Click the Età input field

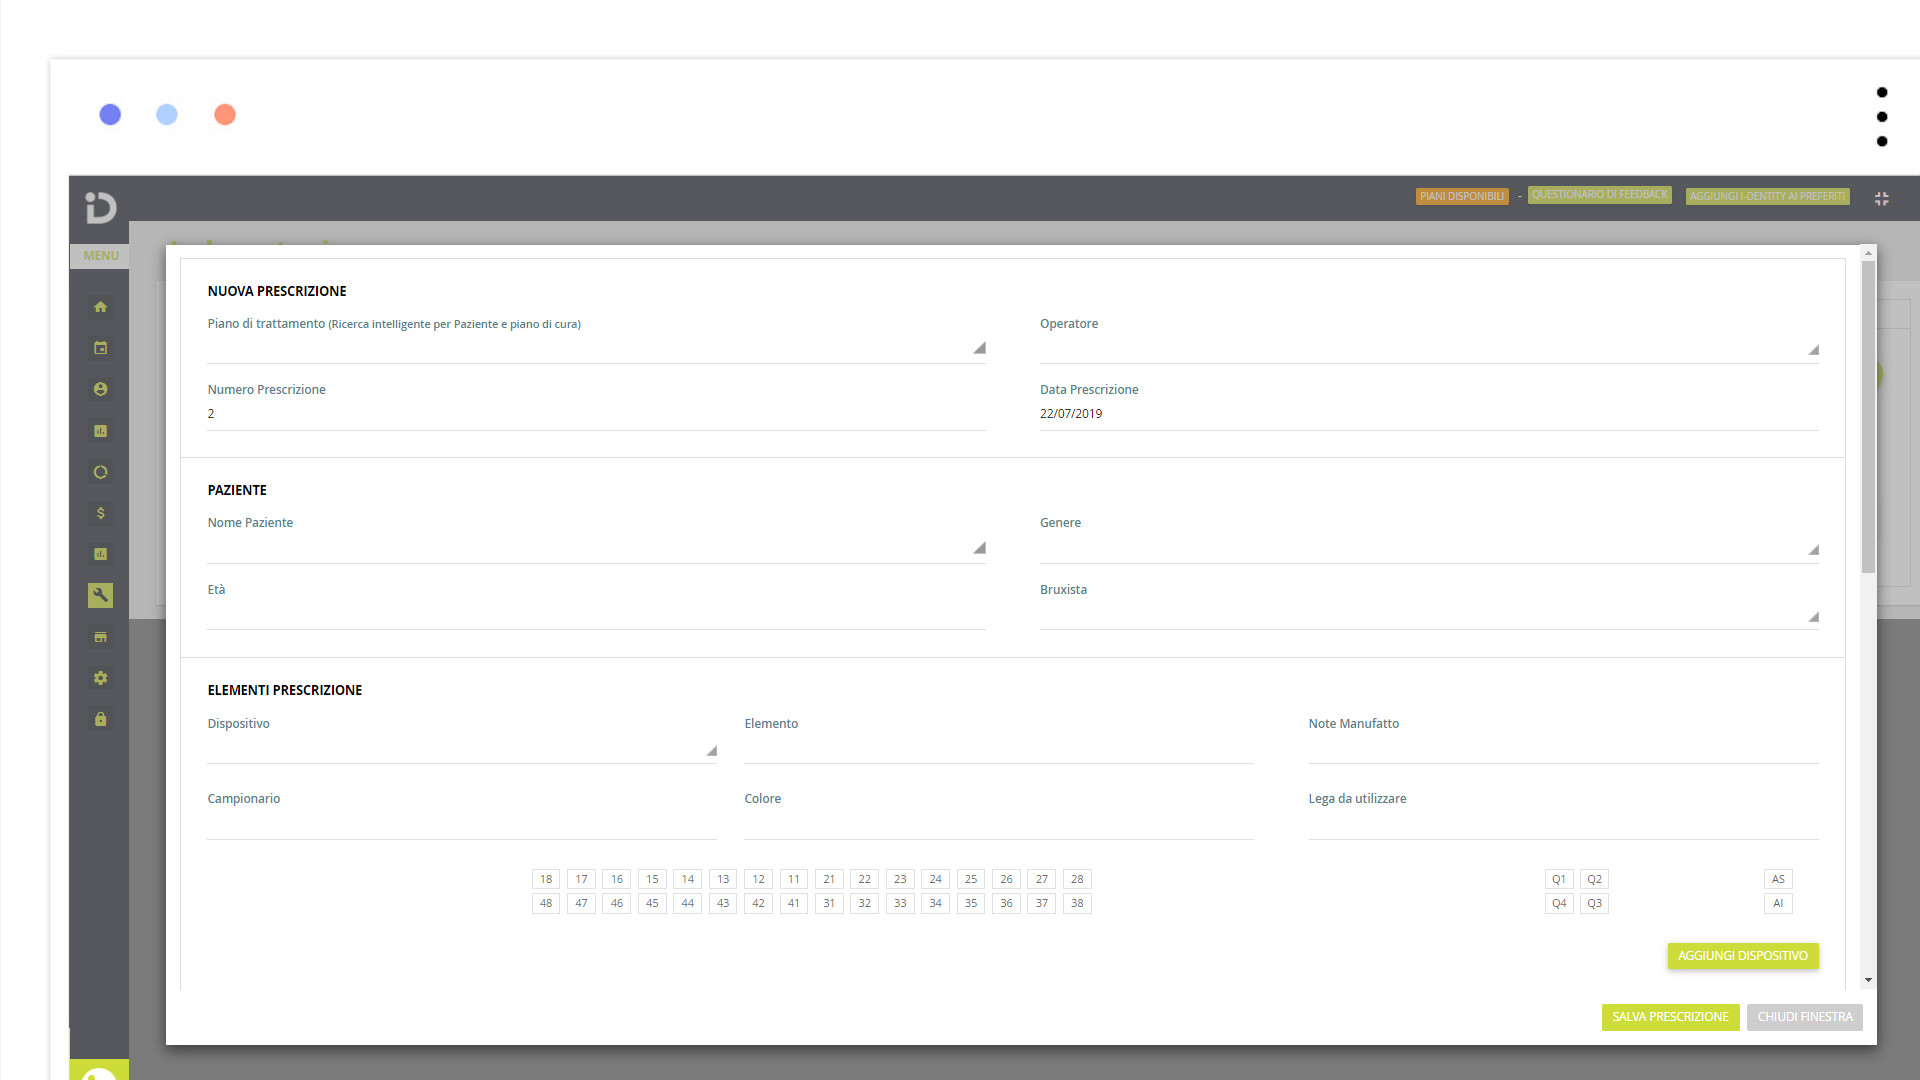pyautogui.click(x=596, y=615)
